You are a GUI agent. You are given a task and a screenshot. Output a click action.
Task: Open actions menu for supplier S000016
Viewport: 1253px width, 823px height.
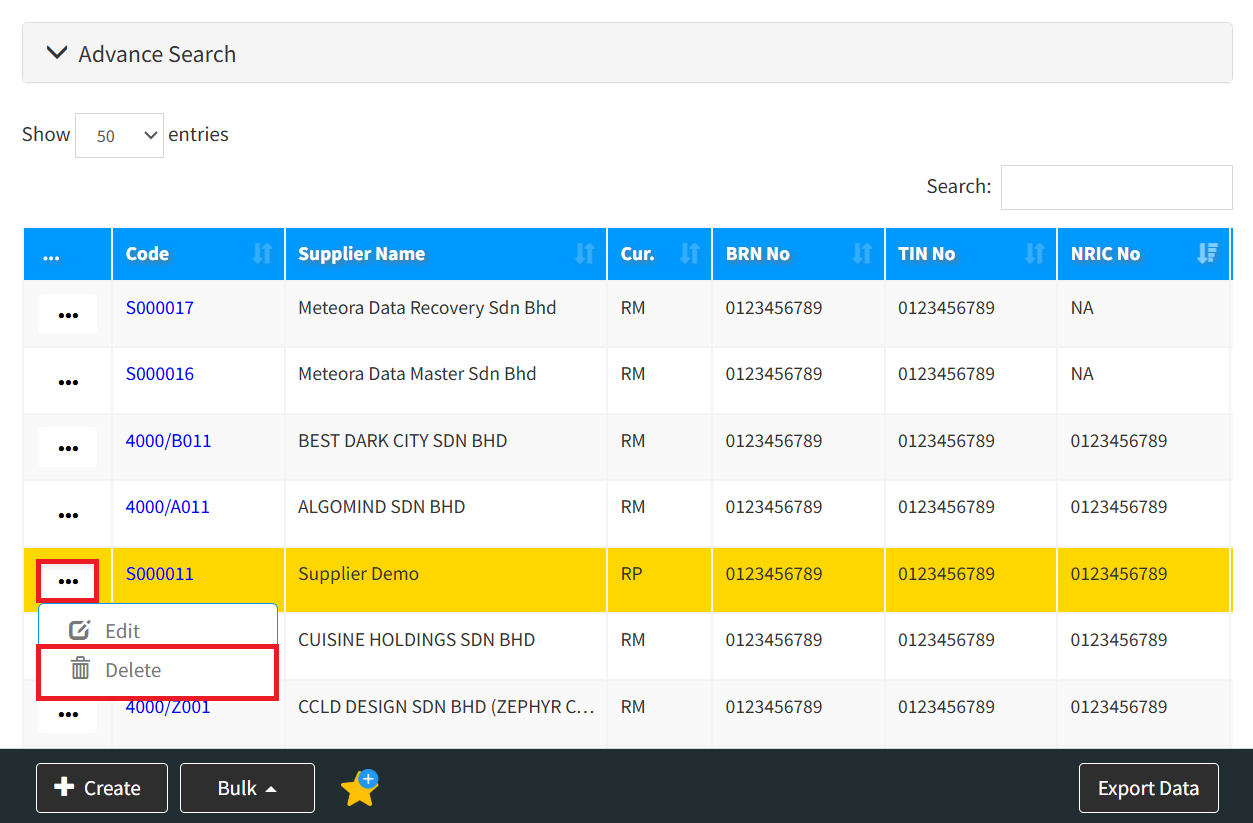(68, 382)
